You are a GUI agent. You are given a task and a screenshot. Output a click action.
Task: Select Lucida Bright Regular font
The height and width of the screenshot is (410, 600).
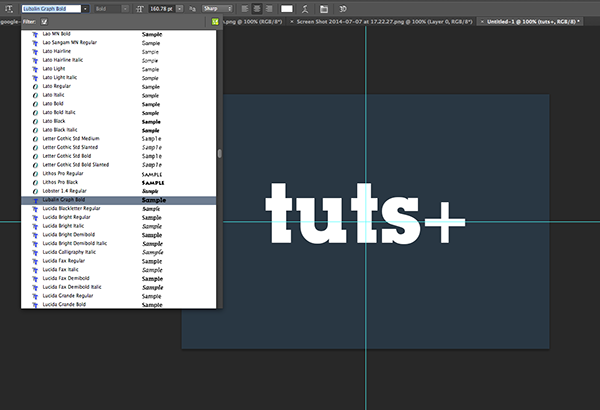[x=119, y=217]
